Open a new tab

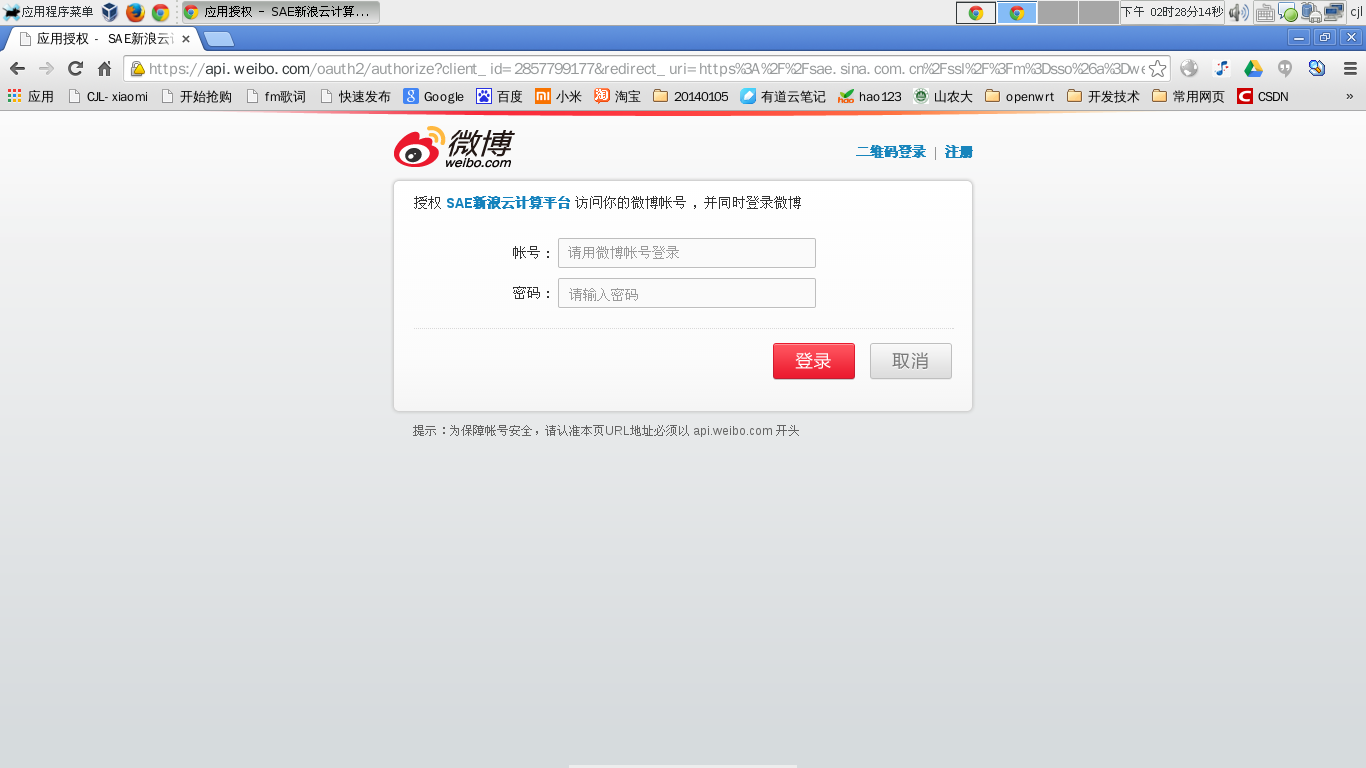218,39
